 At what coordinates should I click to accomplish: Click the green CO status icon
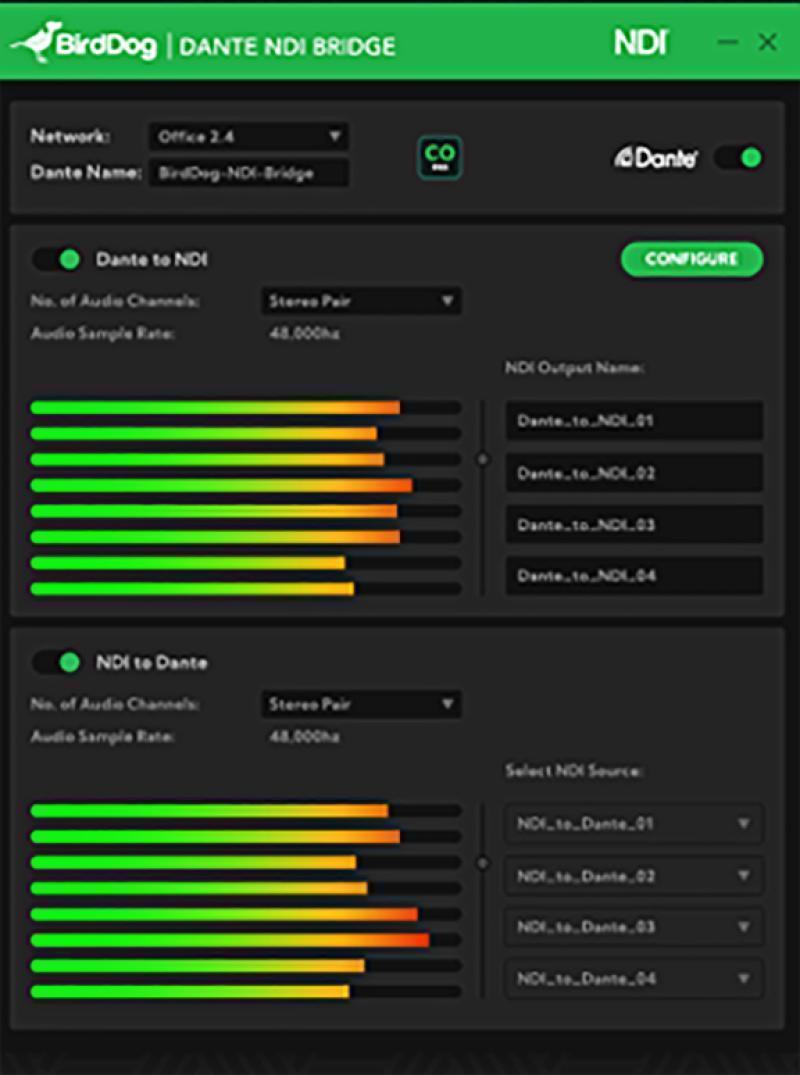point(439,158)
